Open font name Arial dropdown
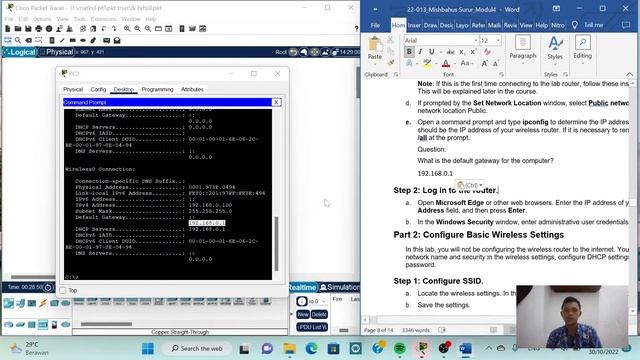Viewport: 640px width, 360px height. point(476,40)
